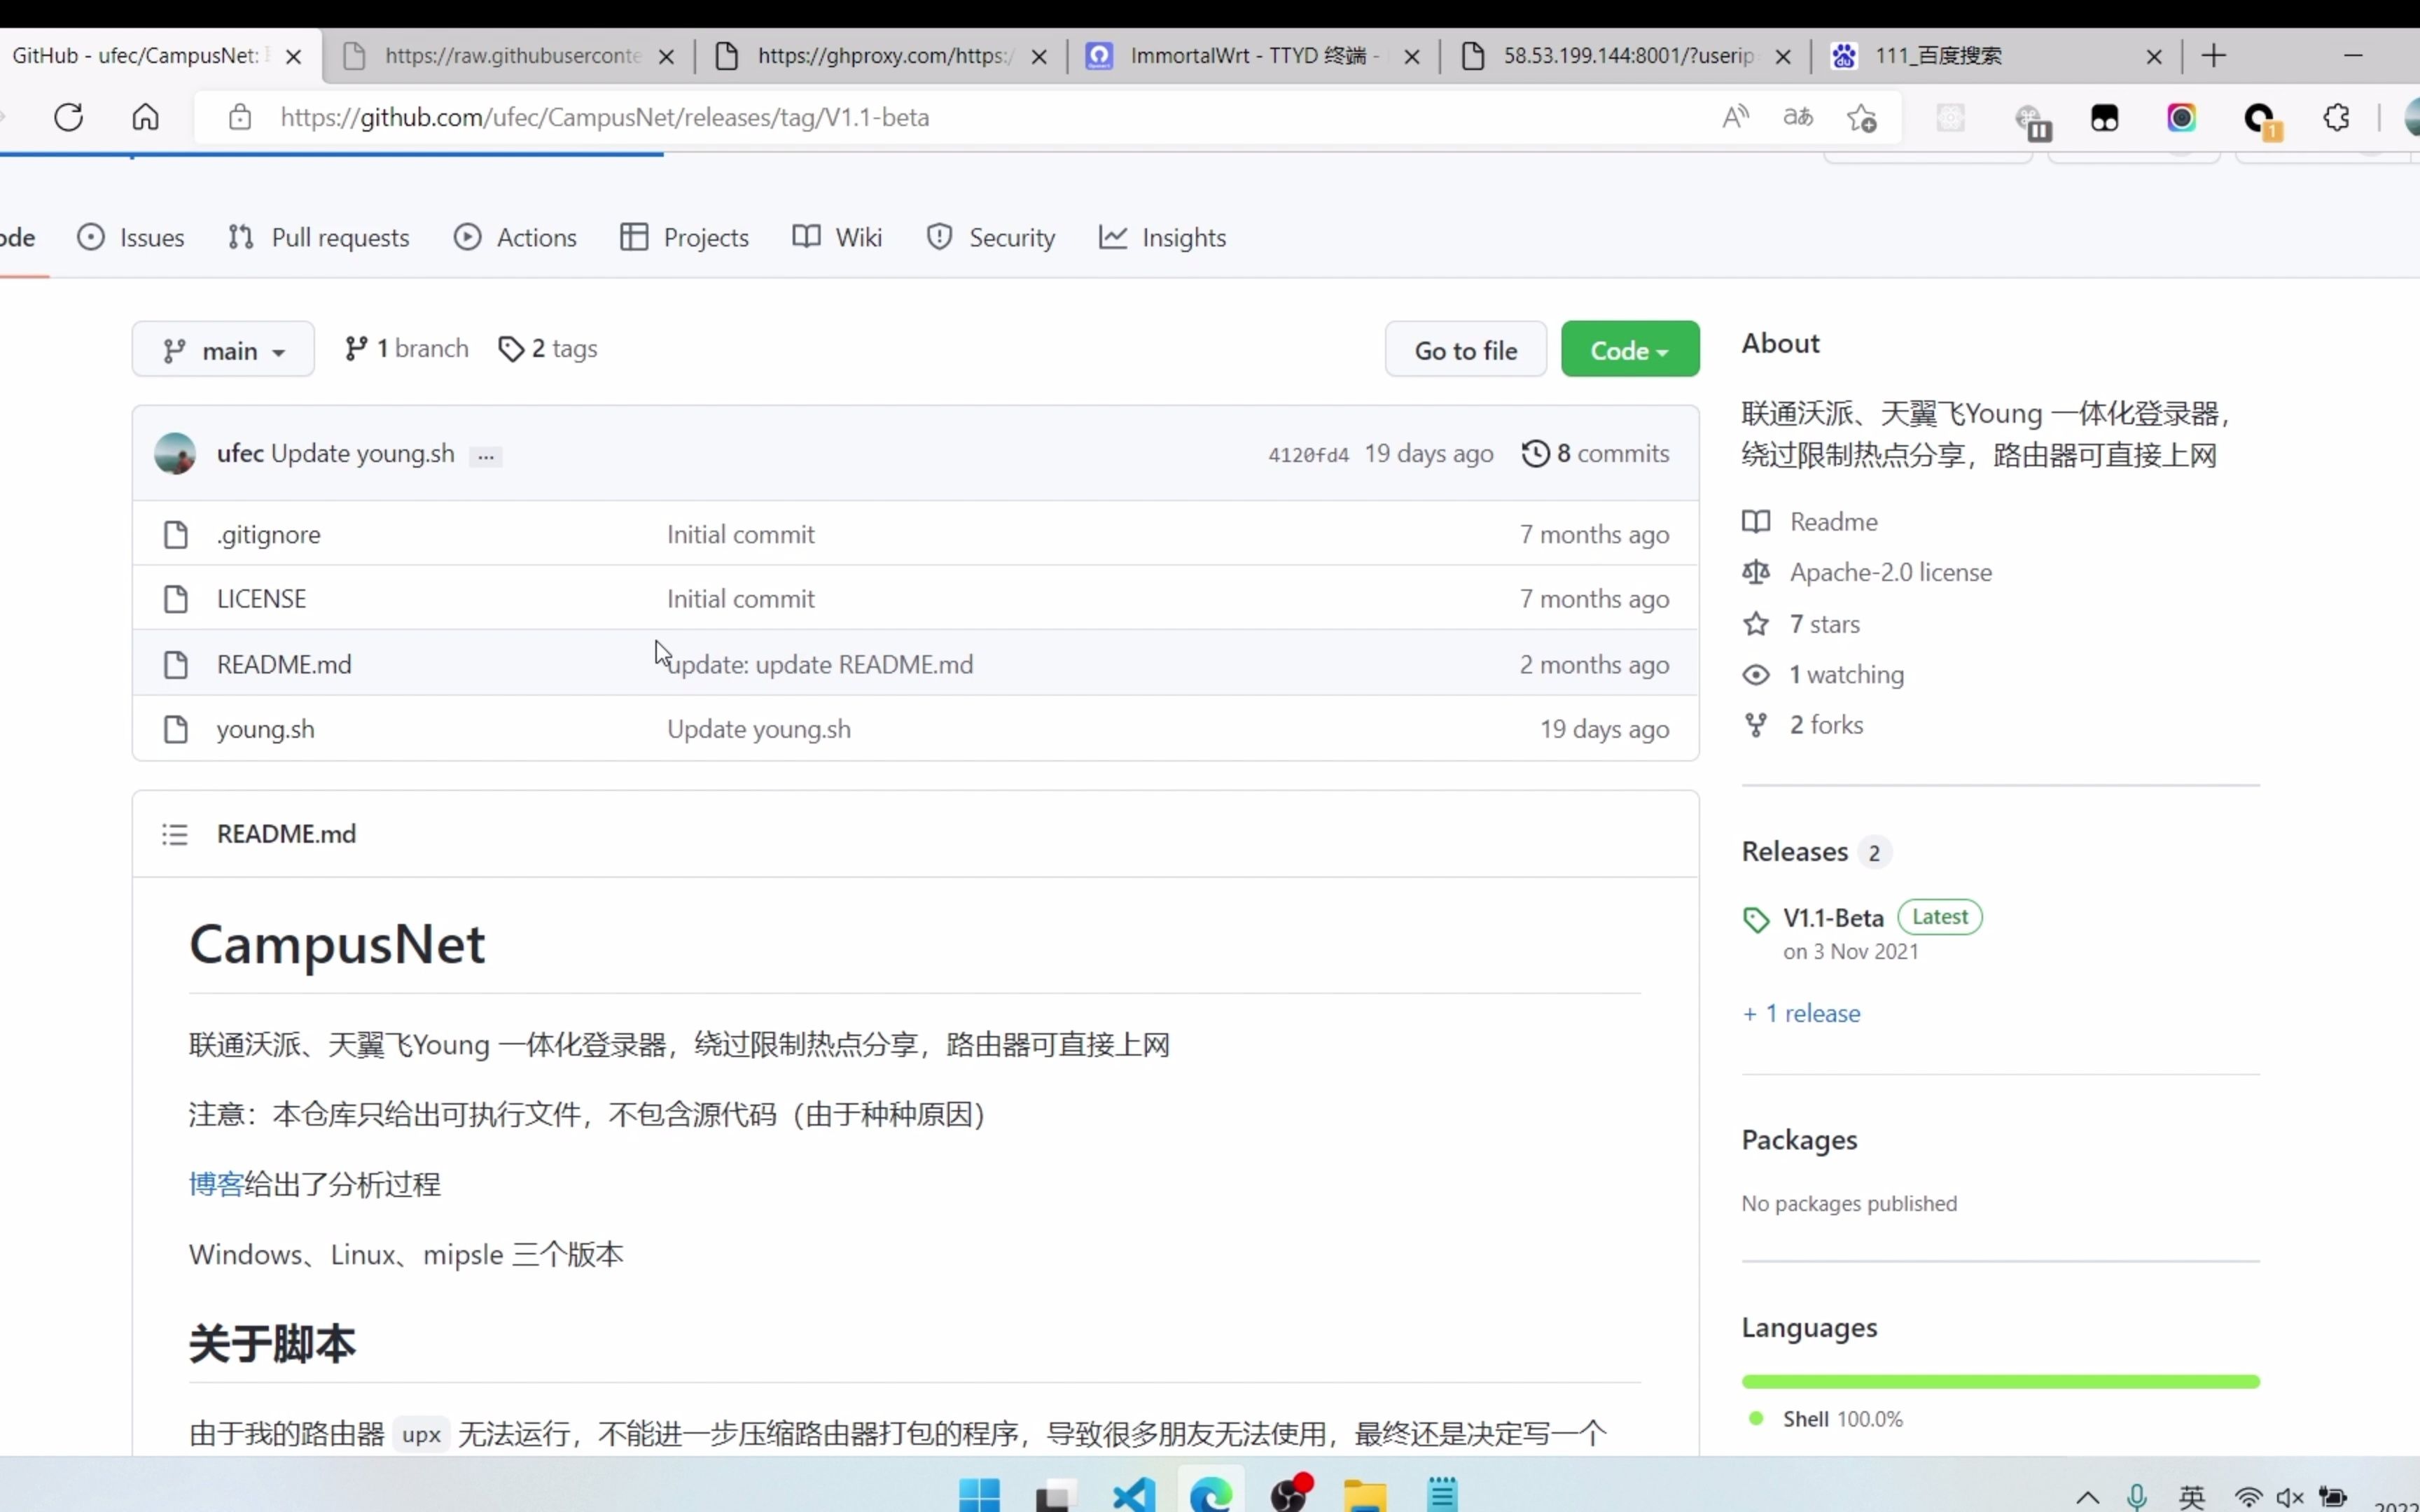Open 'update: update README.md' commit message
Image resolution: width=2420 pixels, height=1512 pixels.
[820, 664]
